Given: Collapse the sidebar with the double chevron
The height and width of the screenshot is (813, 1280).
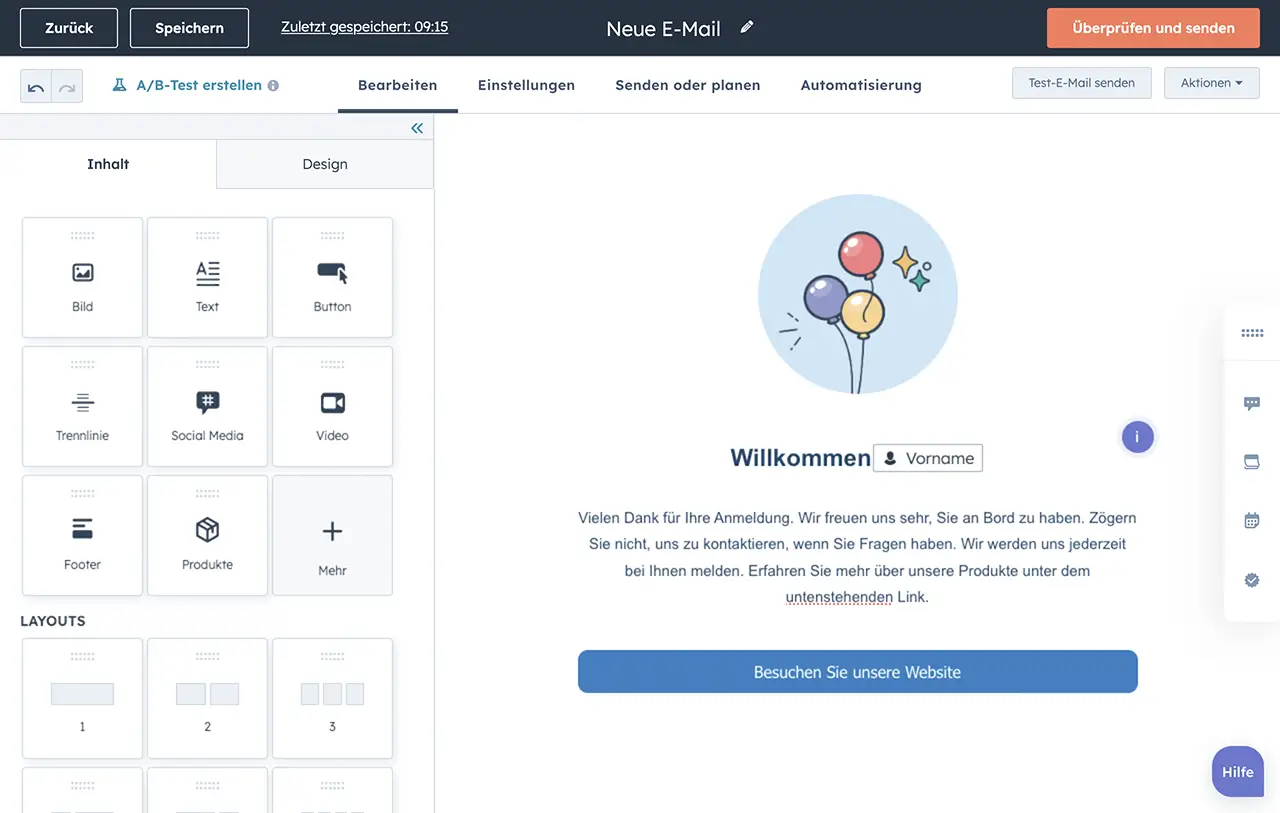Looking at the screenshot, I should pos(417,128).
